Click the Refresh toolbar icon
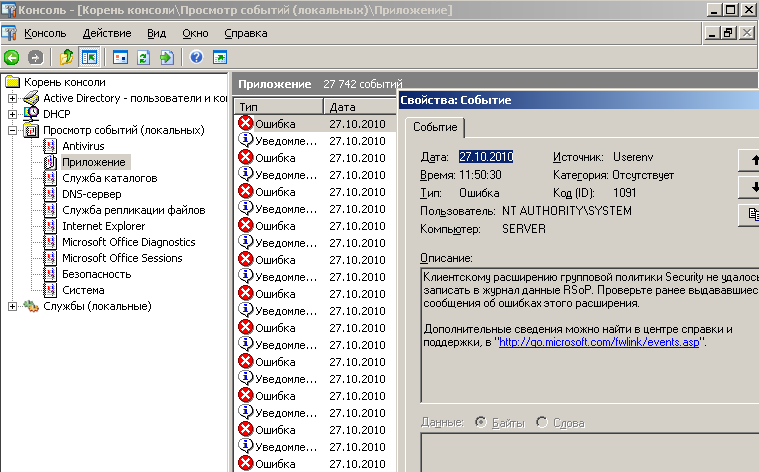The image size is (759, 472). [x=144, y=57]
